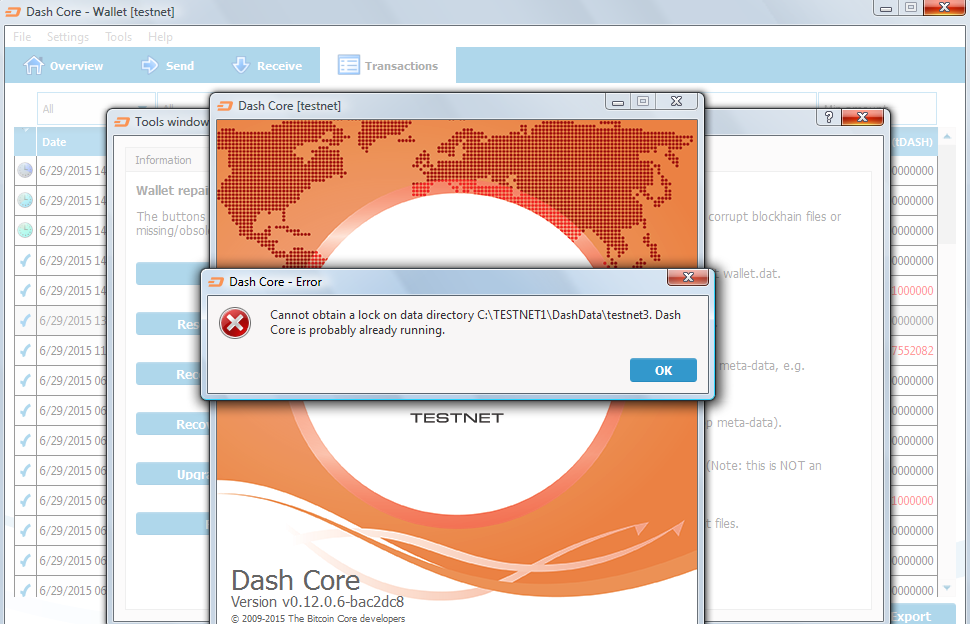Viewport: 970px width, 624px height.
Task: Select the Transactions tab
Action: click(x=388, y=66)
